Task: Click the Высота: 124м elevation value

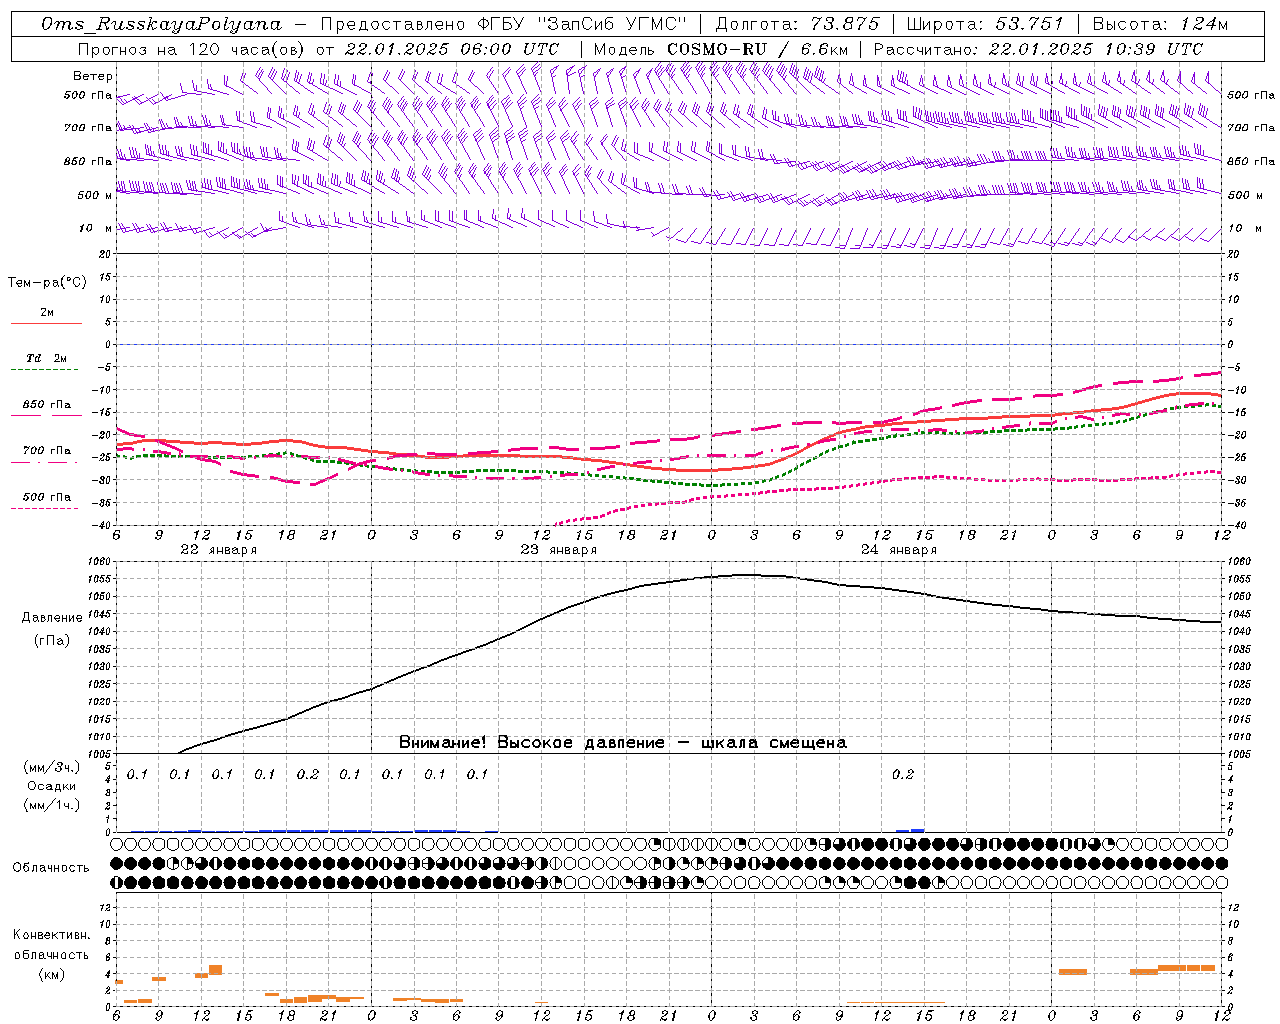Action: tap(1160, 24)
